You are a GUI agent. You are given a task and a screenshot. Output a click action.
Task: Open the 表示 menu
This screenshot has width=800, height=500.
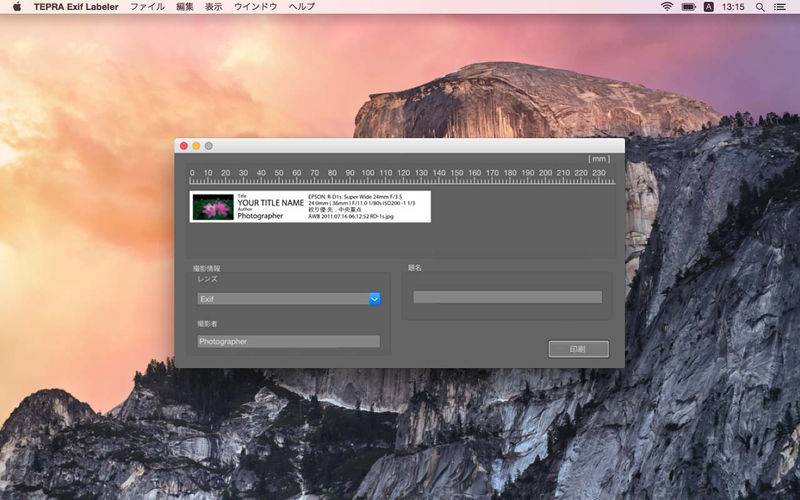click(x=214, y=7)
